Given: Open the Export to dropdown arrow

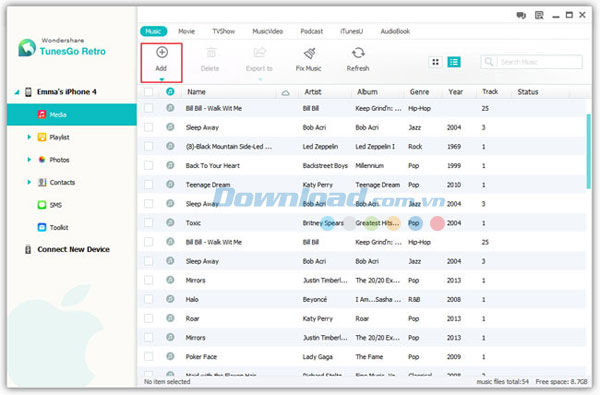Looking at the screenshot, I should coord(260,80).
